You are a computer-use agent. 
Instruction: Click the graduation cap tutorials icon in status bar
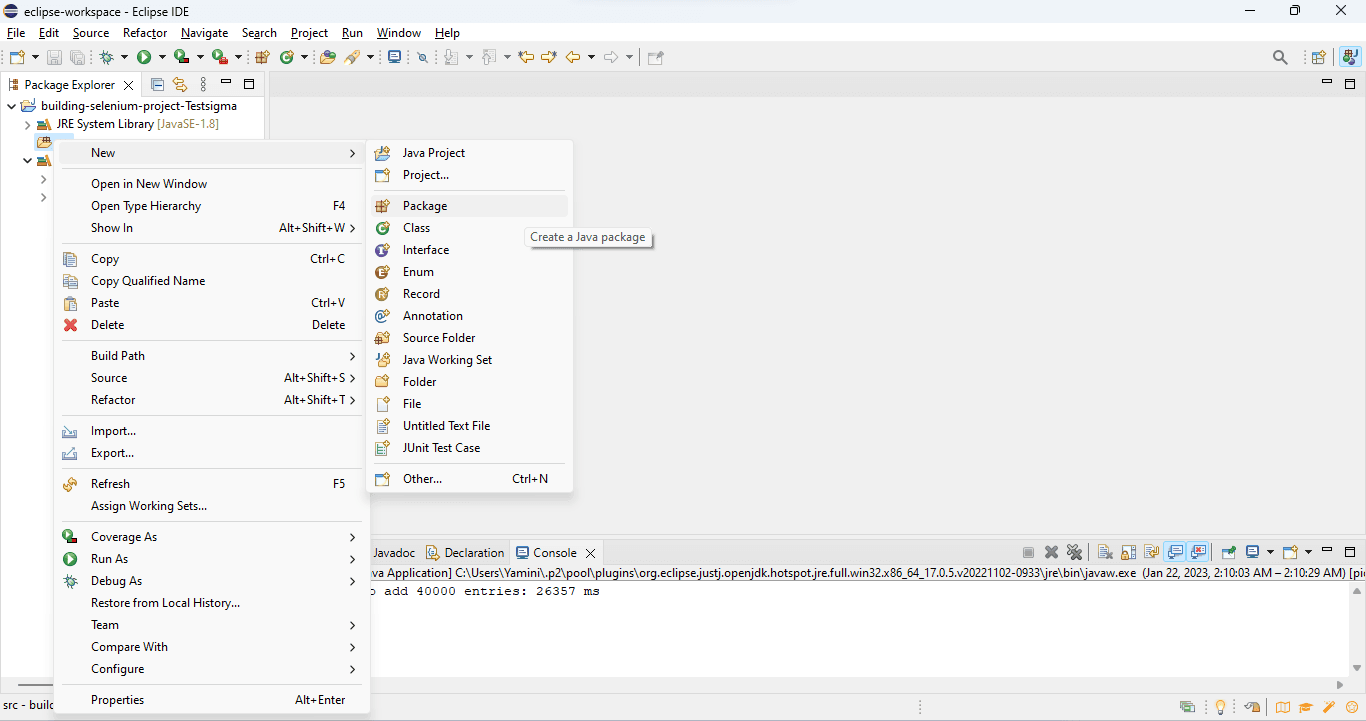[1305, 707]
